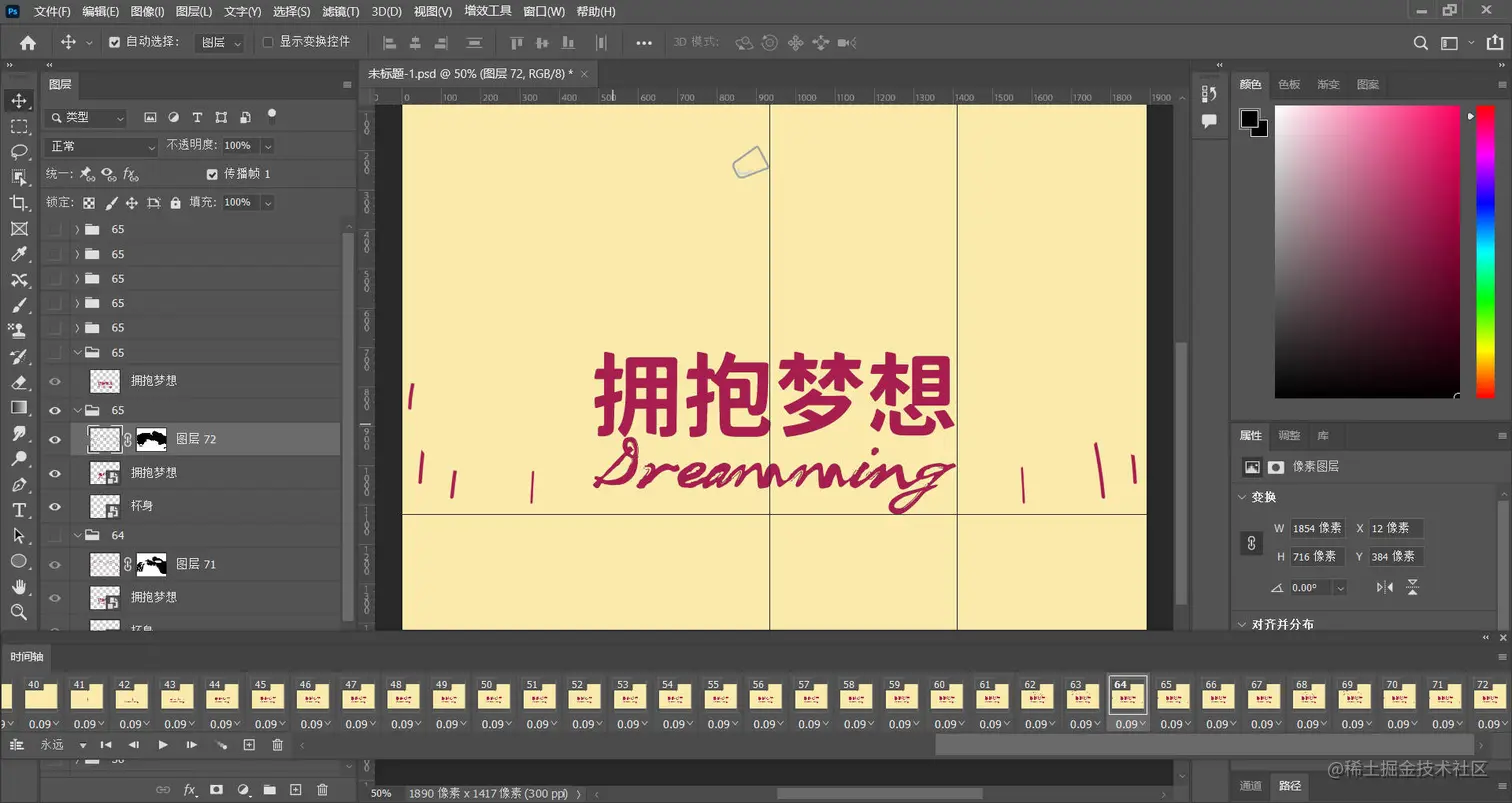
Task: Select the Eyedropper tool
Action: click(x=19, y=254)
